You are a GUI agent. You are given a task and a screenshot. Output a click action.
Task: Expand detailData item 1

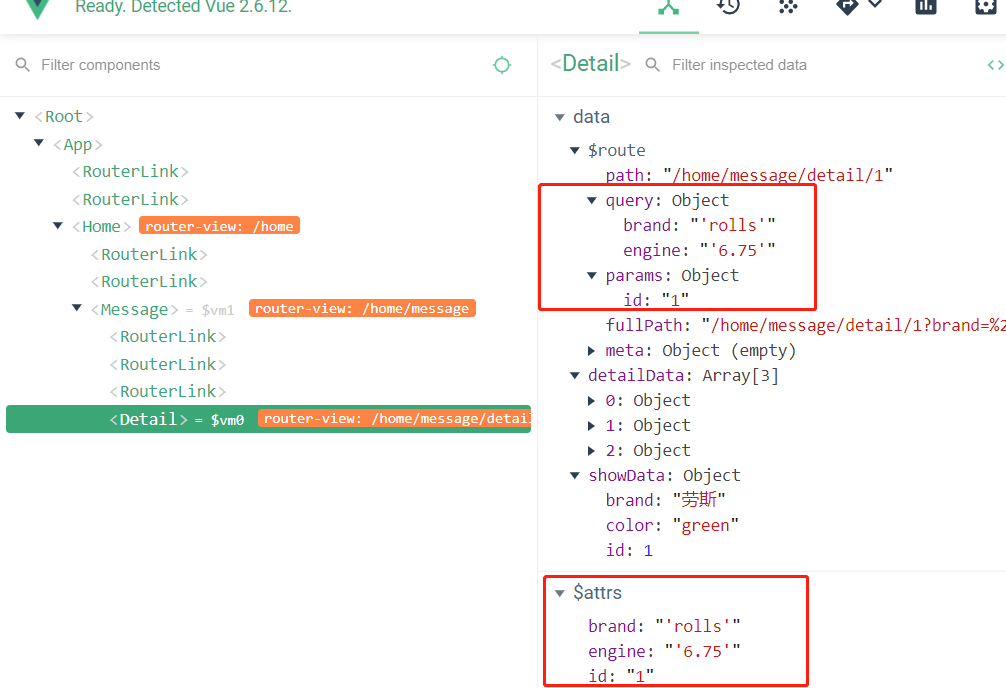click(592, 426)
